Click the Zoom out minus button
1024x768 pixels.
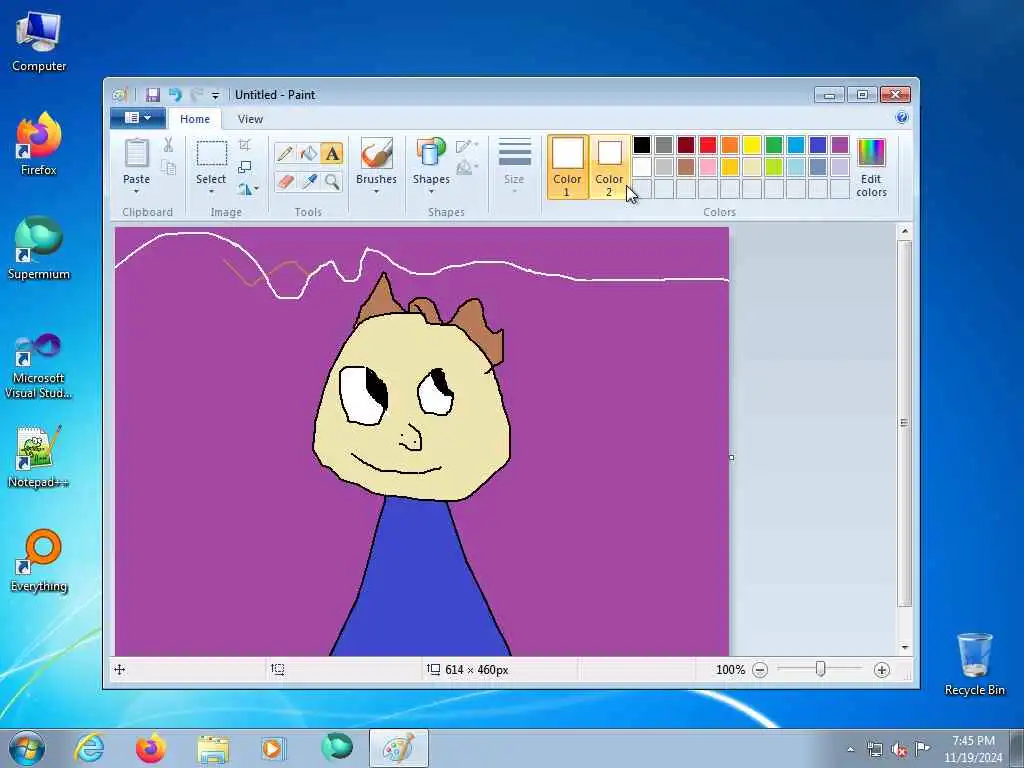pyautogui.click(x=760, y=670)
